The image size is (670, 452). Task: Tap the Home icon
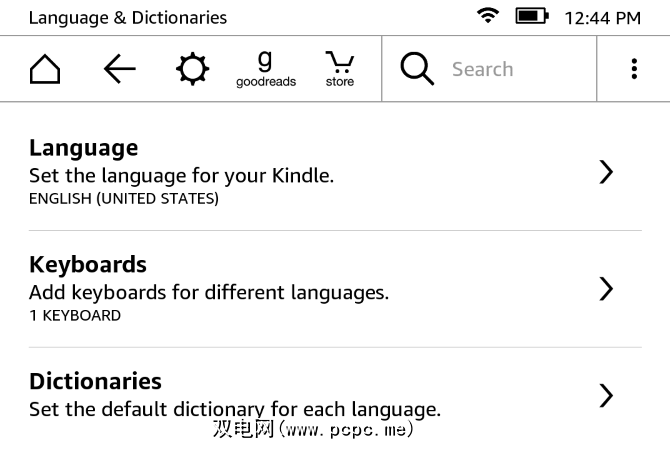44,69
